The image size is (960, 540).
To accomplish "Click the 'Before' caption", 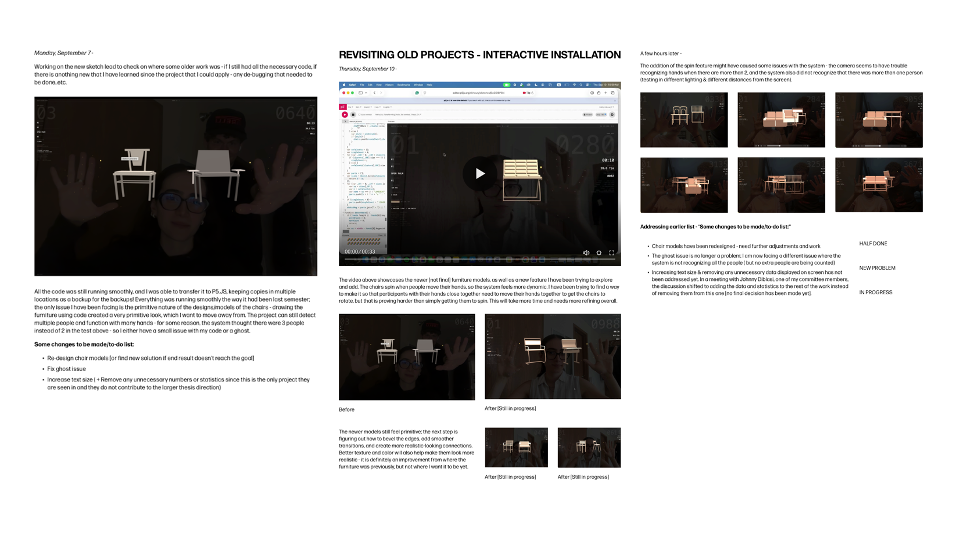I will pos(347,410).
